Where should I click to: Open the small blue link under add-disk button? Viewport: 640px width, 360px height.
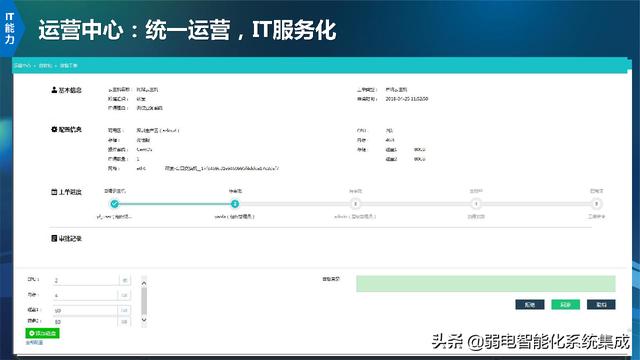34,343
